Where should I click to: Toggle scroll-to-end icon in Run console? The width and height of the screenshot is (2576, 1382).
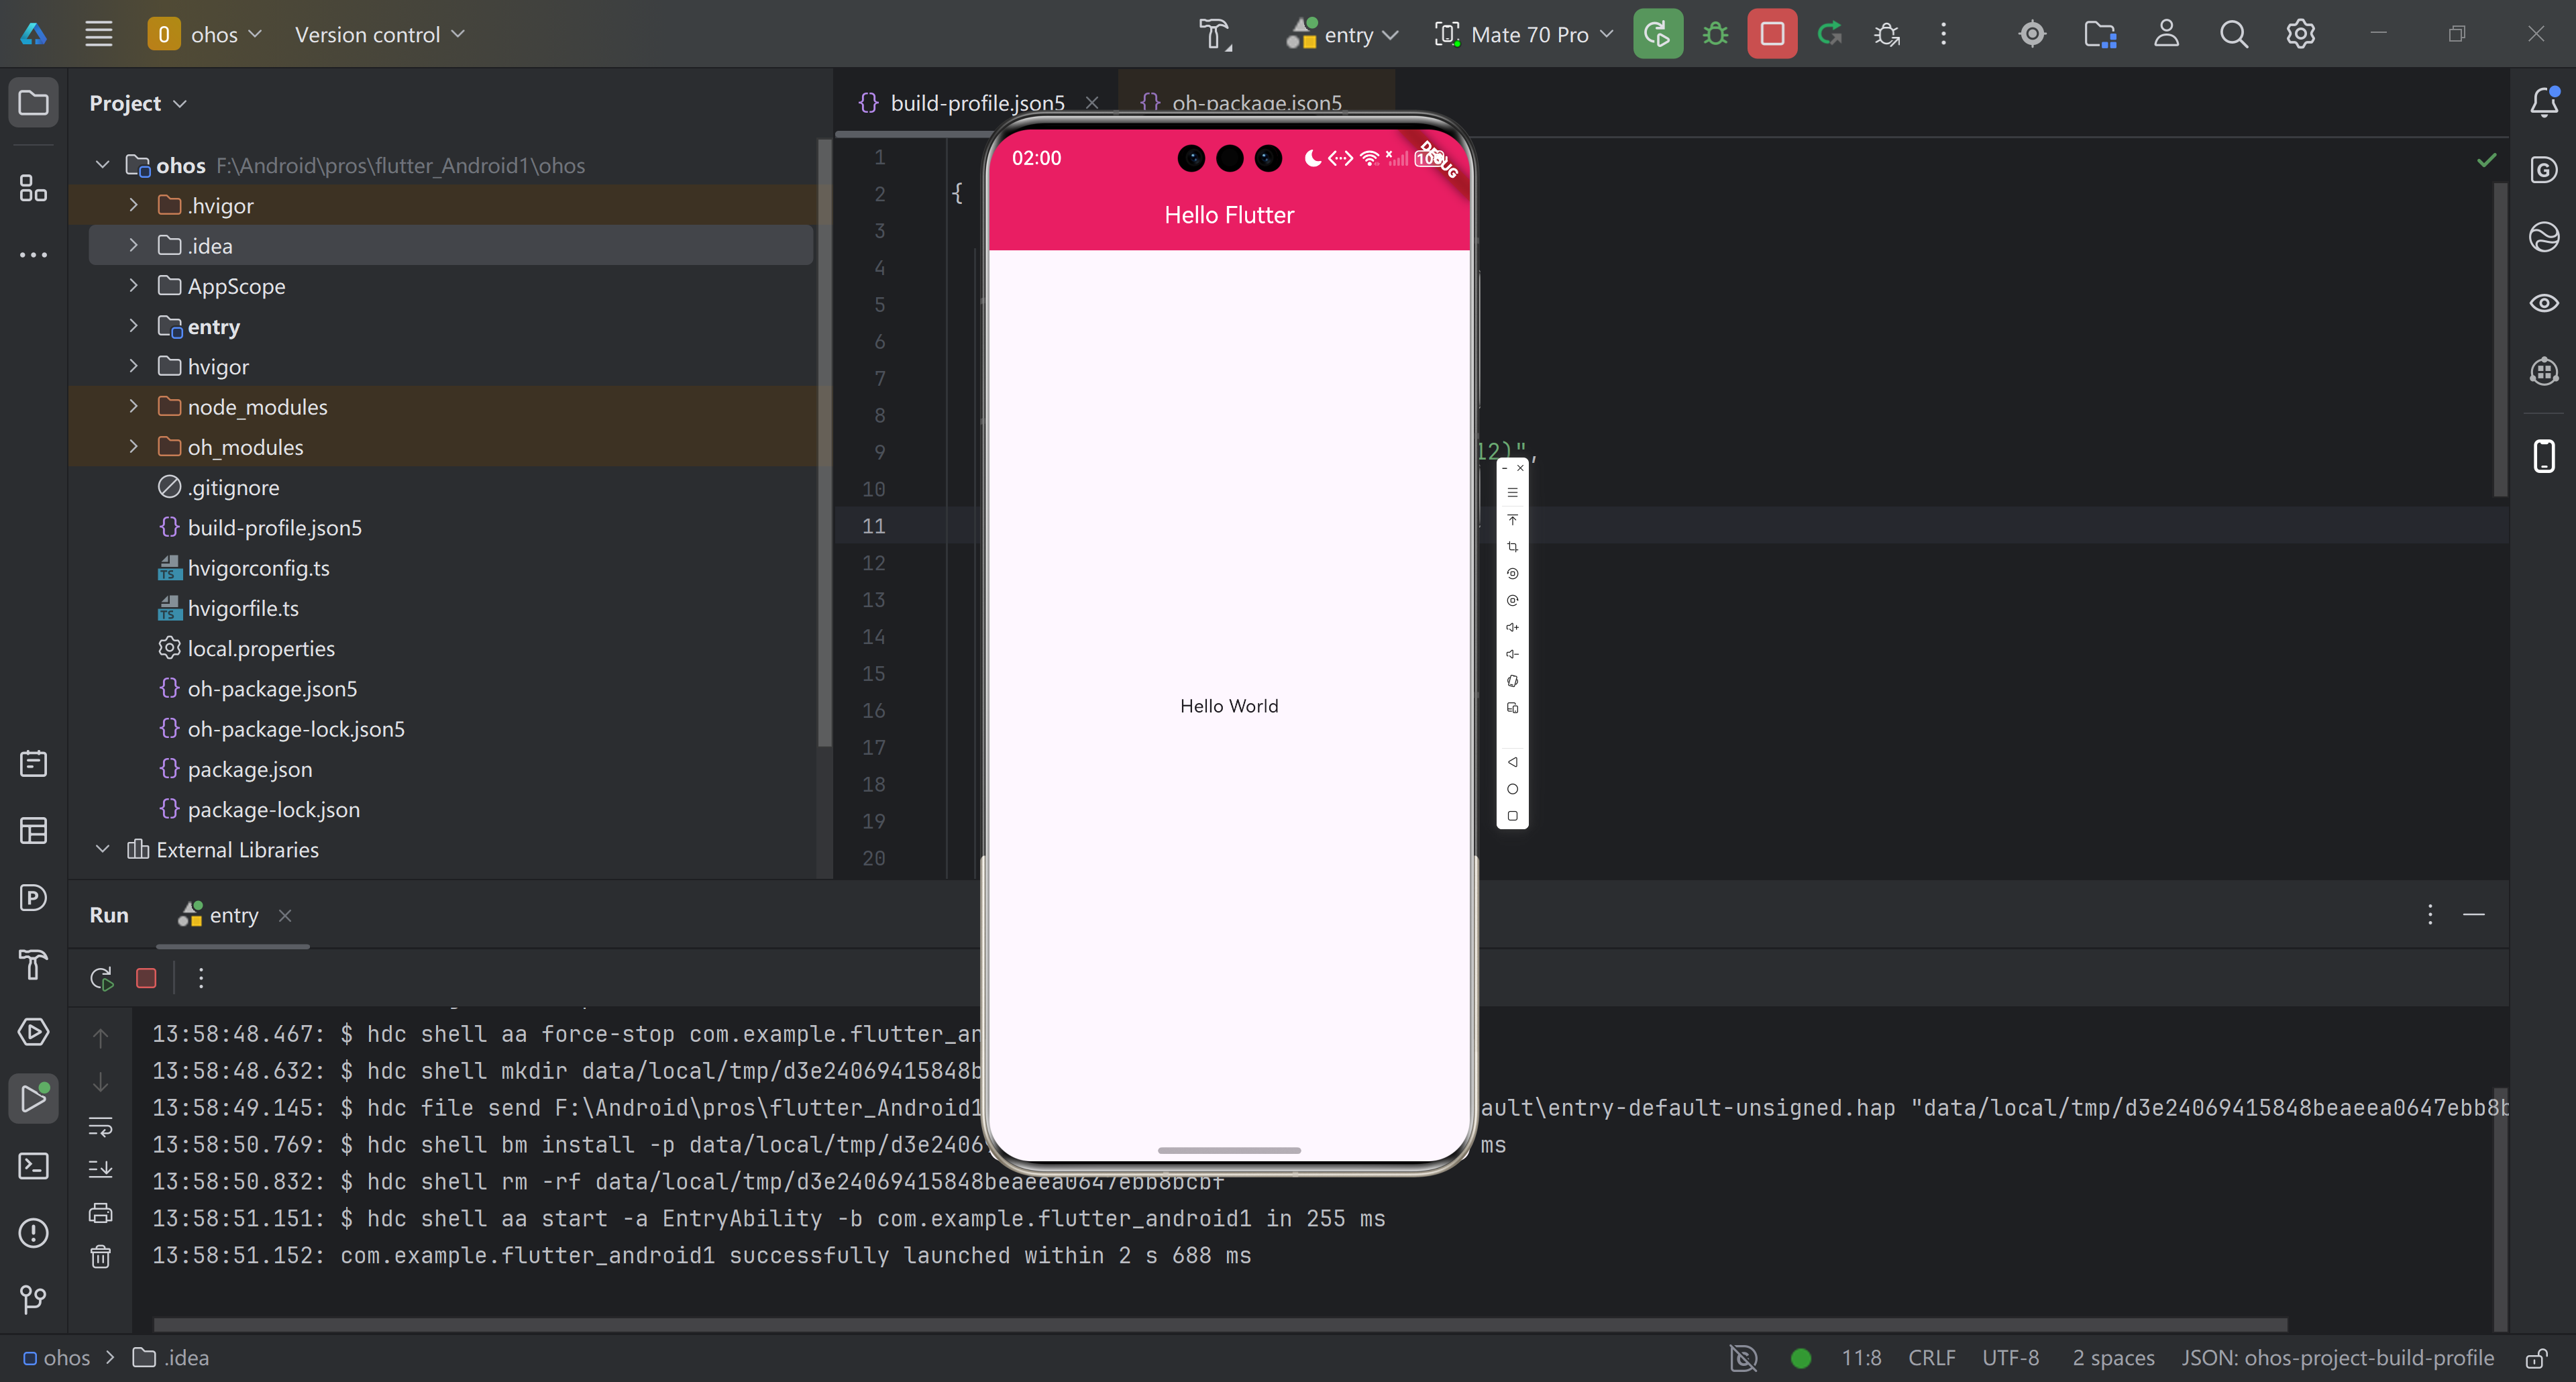pos(101,1169)
